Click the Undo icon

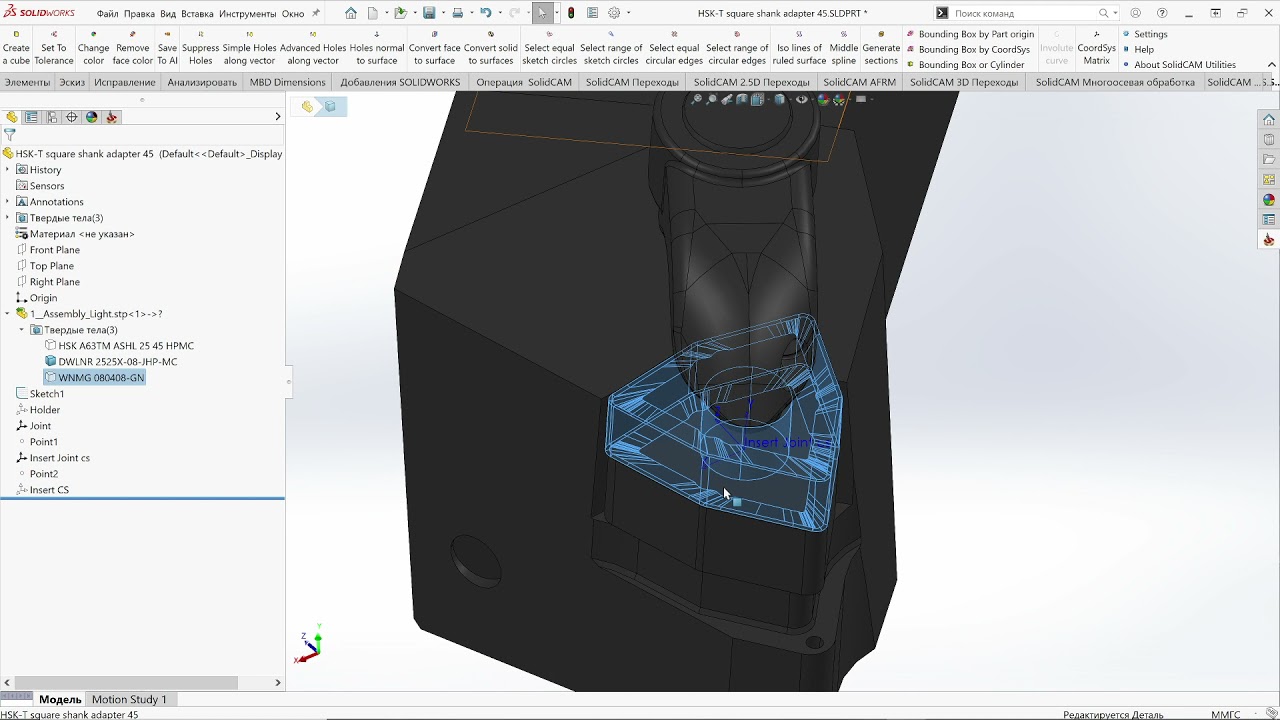(x=485, y=13)
